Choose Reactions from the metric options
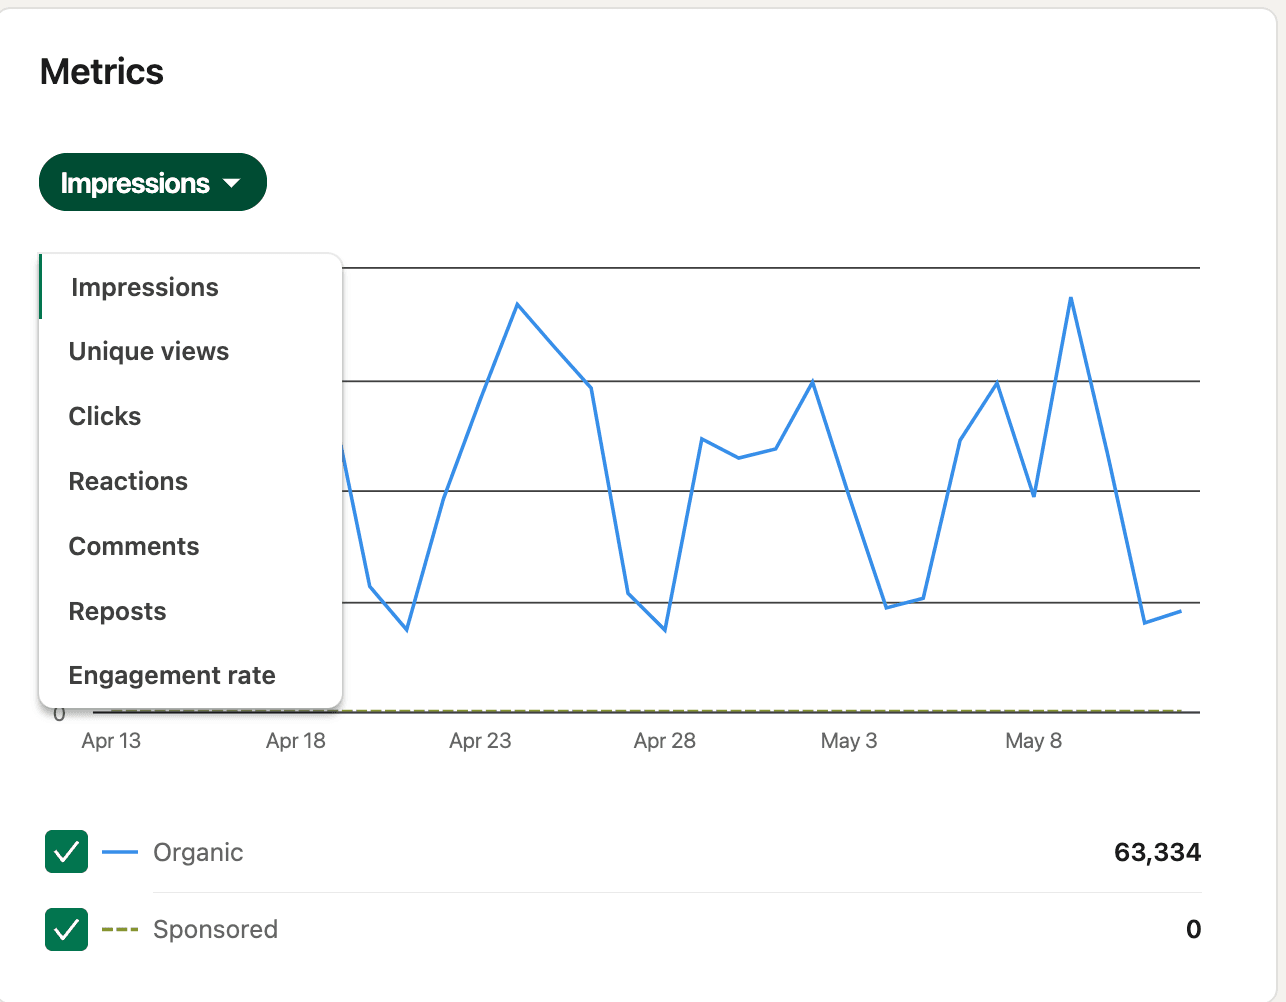1286x1002 pixels. [x=128, y=481]
